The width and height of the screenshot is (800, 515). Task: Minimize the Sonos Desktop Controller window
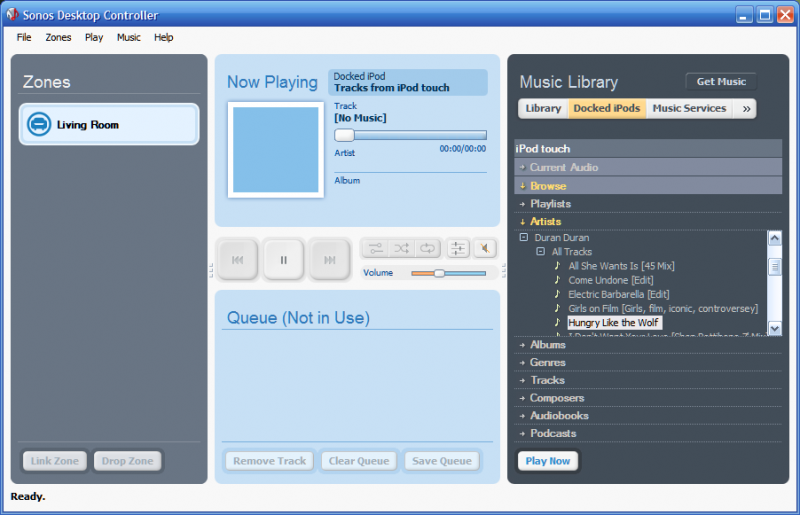[744, 15]
